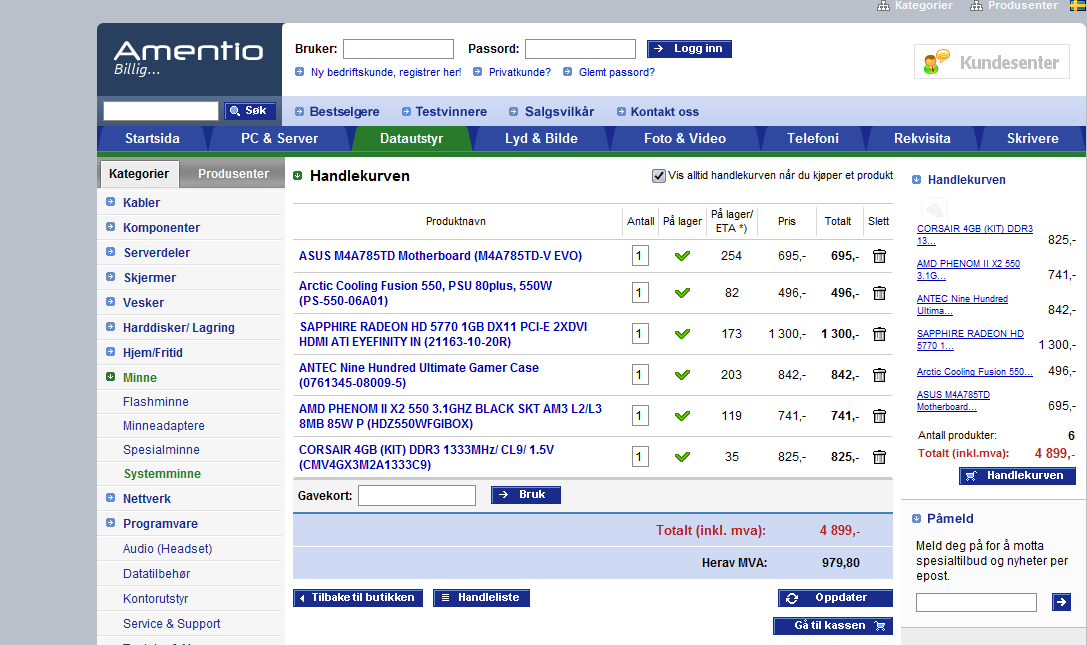Proceed with Gå til kassen button
1087x645 pixels.
pyautogui.click(x=833, y=626)
